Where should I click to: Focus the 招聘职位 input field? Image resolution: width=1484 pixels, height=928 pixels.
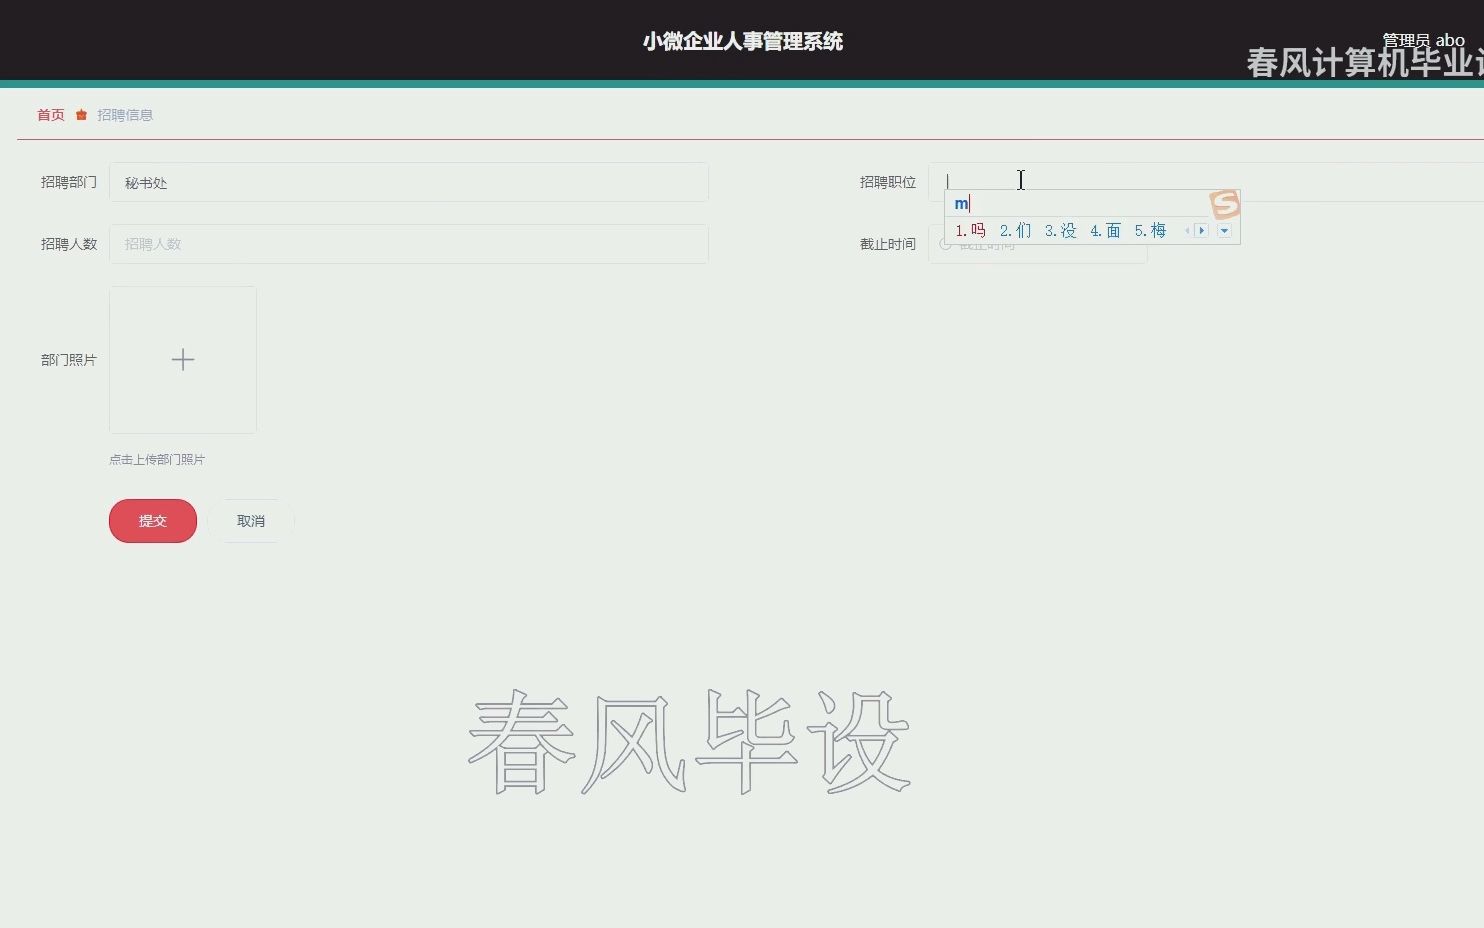(x=1206, y=182)
